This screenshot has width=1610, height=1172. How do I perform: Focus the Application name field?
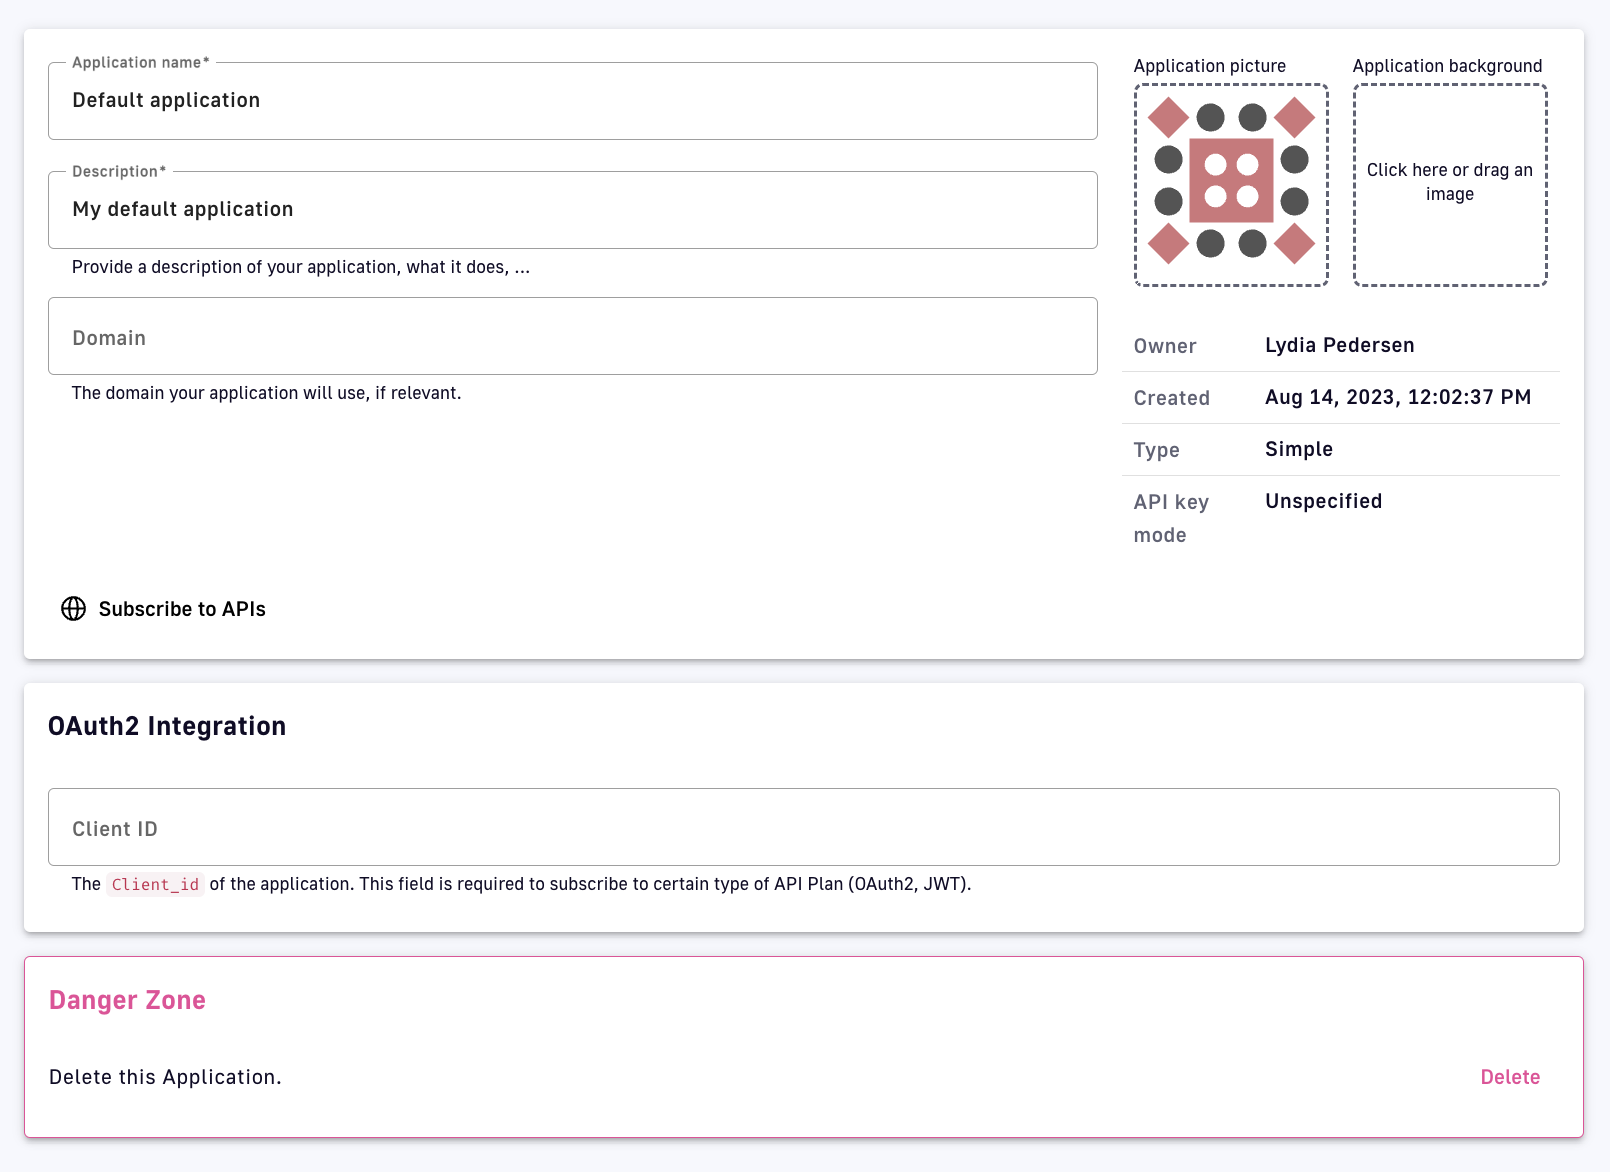(x=572, y=101)
